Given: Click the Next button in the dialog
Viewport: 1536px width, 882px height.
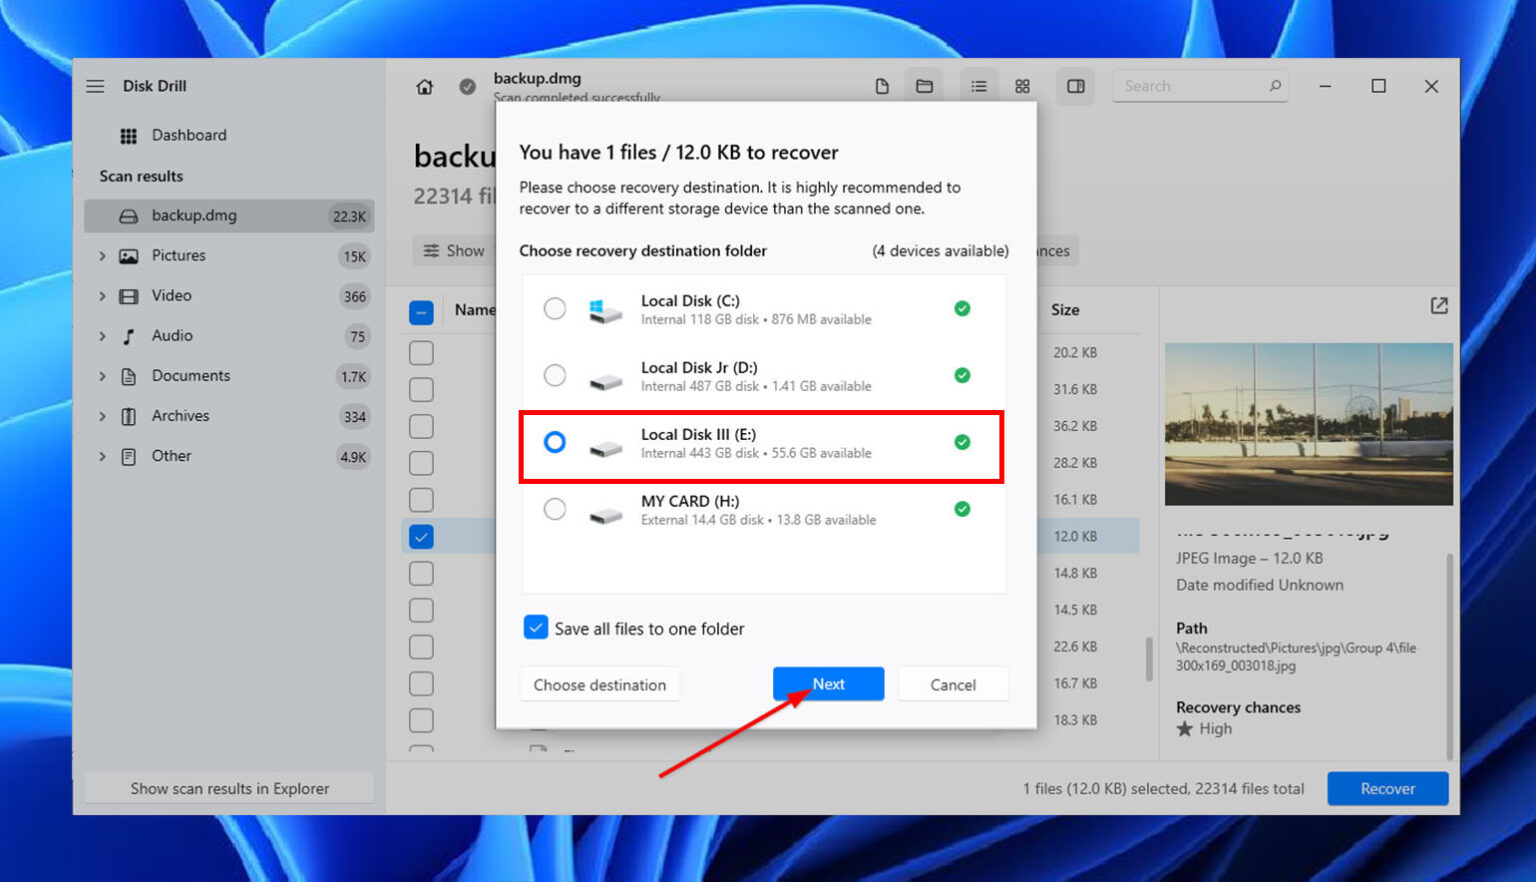Looking at the screenshot, I should coord(828,684).
